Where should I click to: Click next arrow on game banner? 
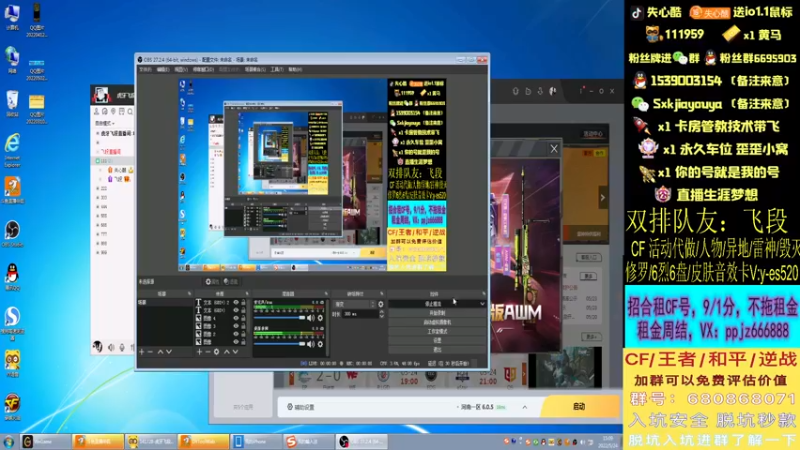pyautogui.click(x=603, y=198)
